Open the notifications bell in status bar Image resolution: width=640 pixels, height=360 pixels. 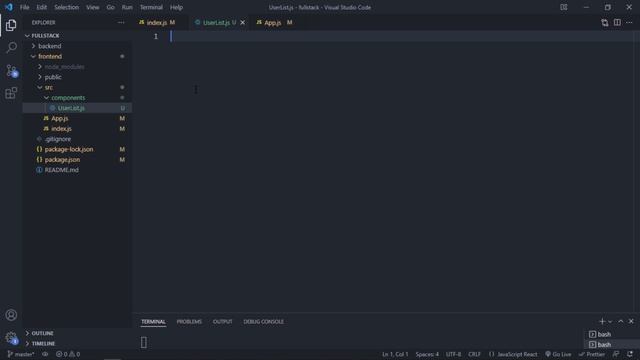630,354
